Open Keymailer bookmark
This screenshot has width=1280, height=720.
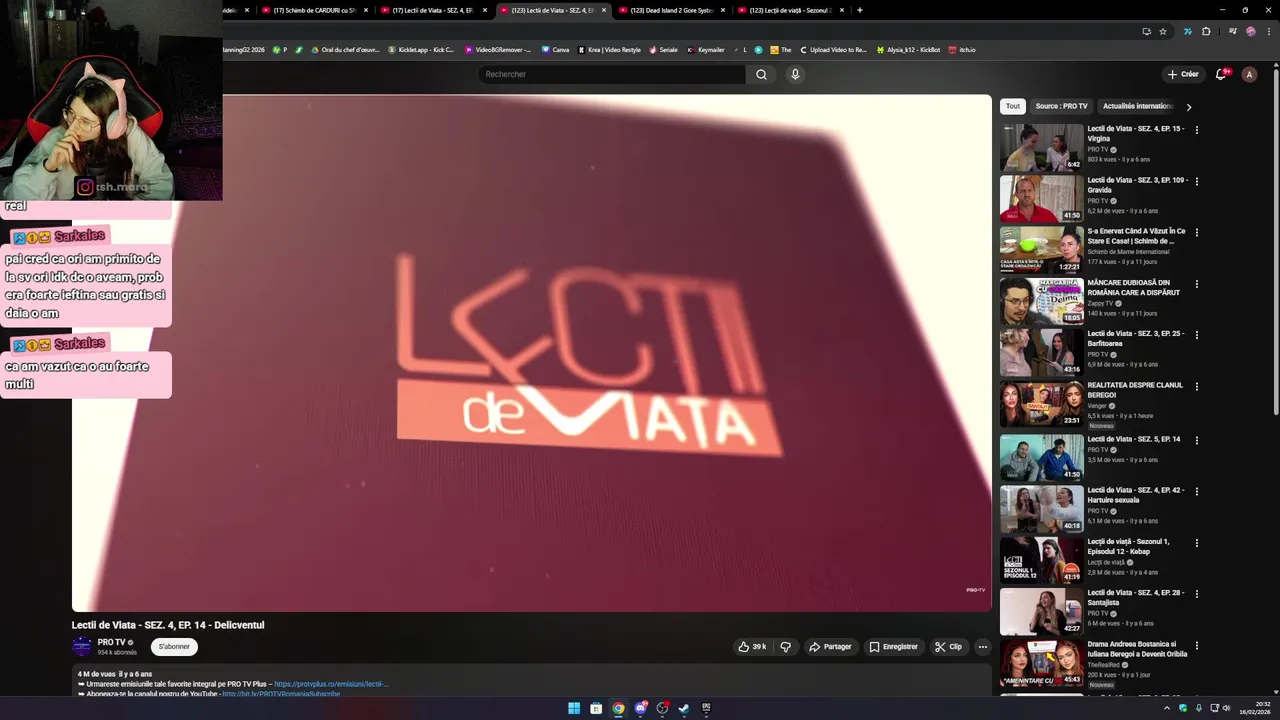point(705,49)
